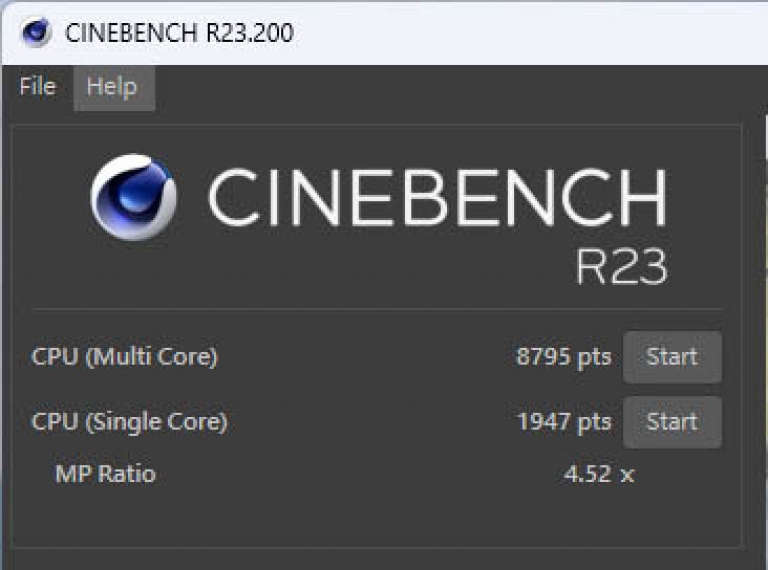Click the large CINEBENCH wordmark
This screenshot has width=768, height=570.
pos(437,197)
